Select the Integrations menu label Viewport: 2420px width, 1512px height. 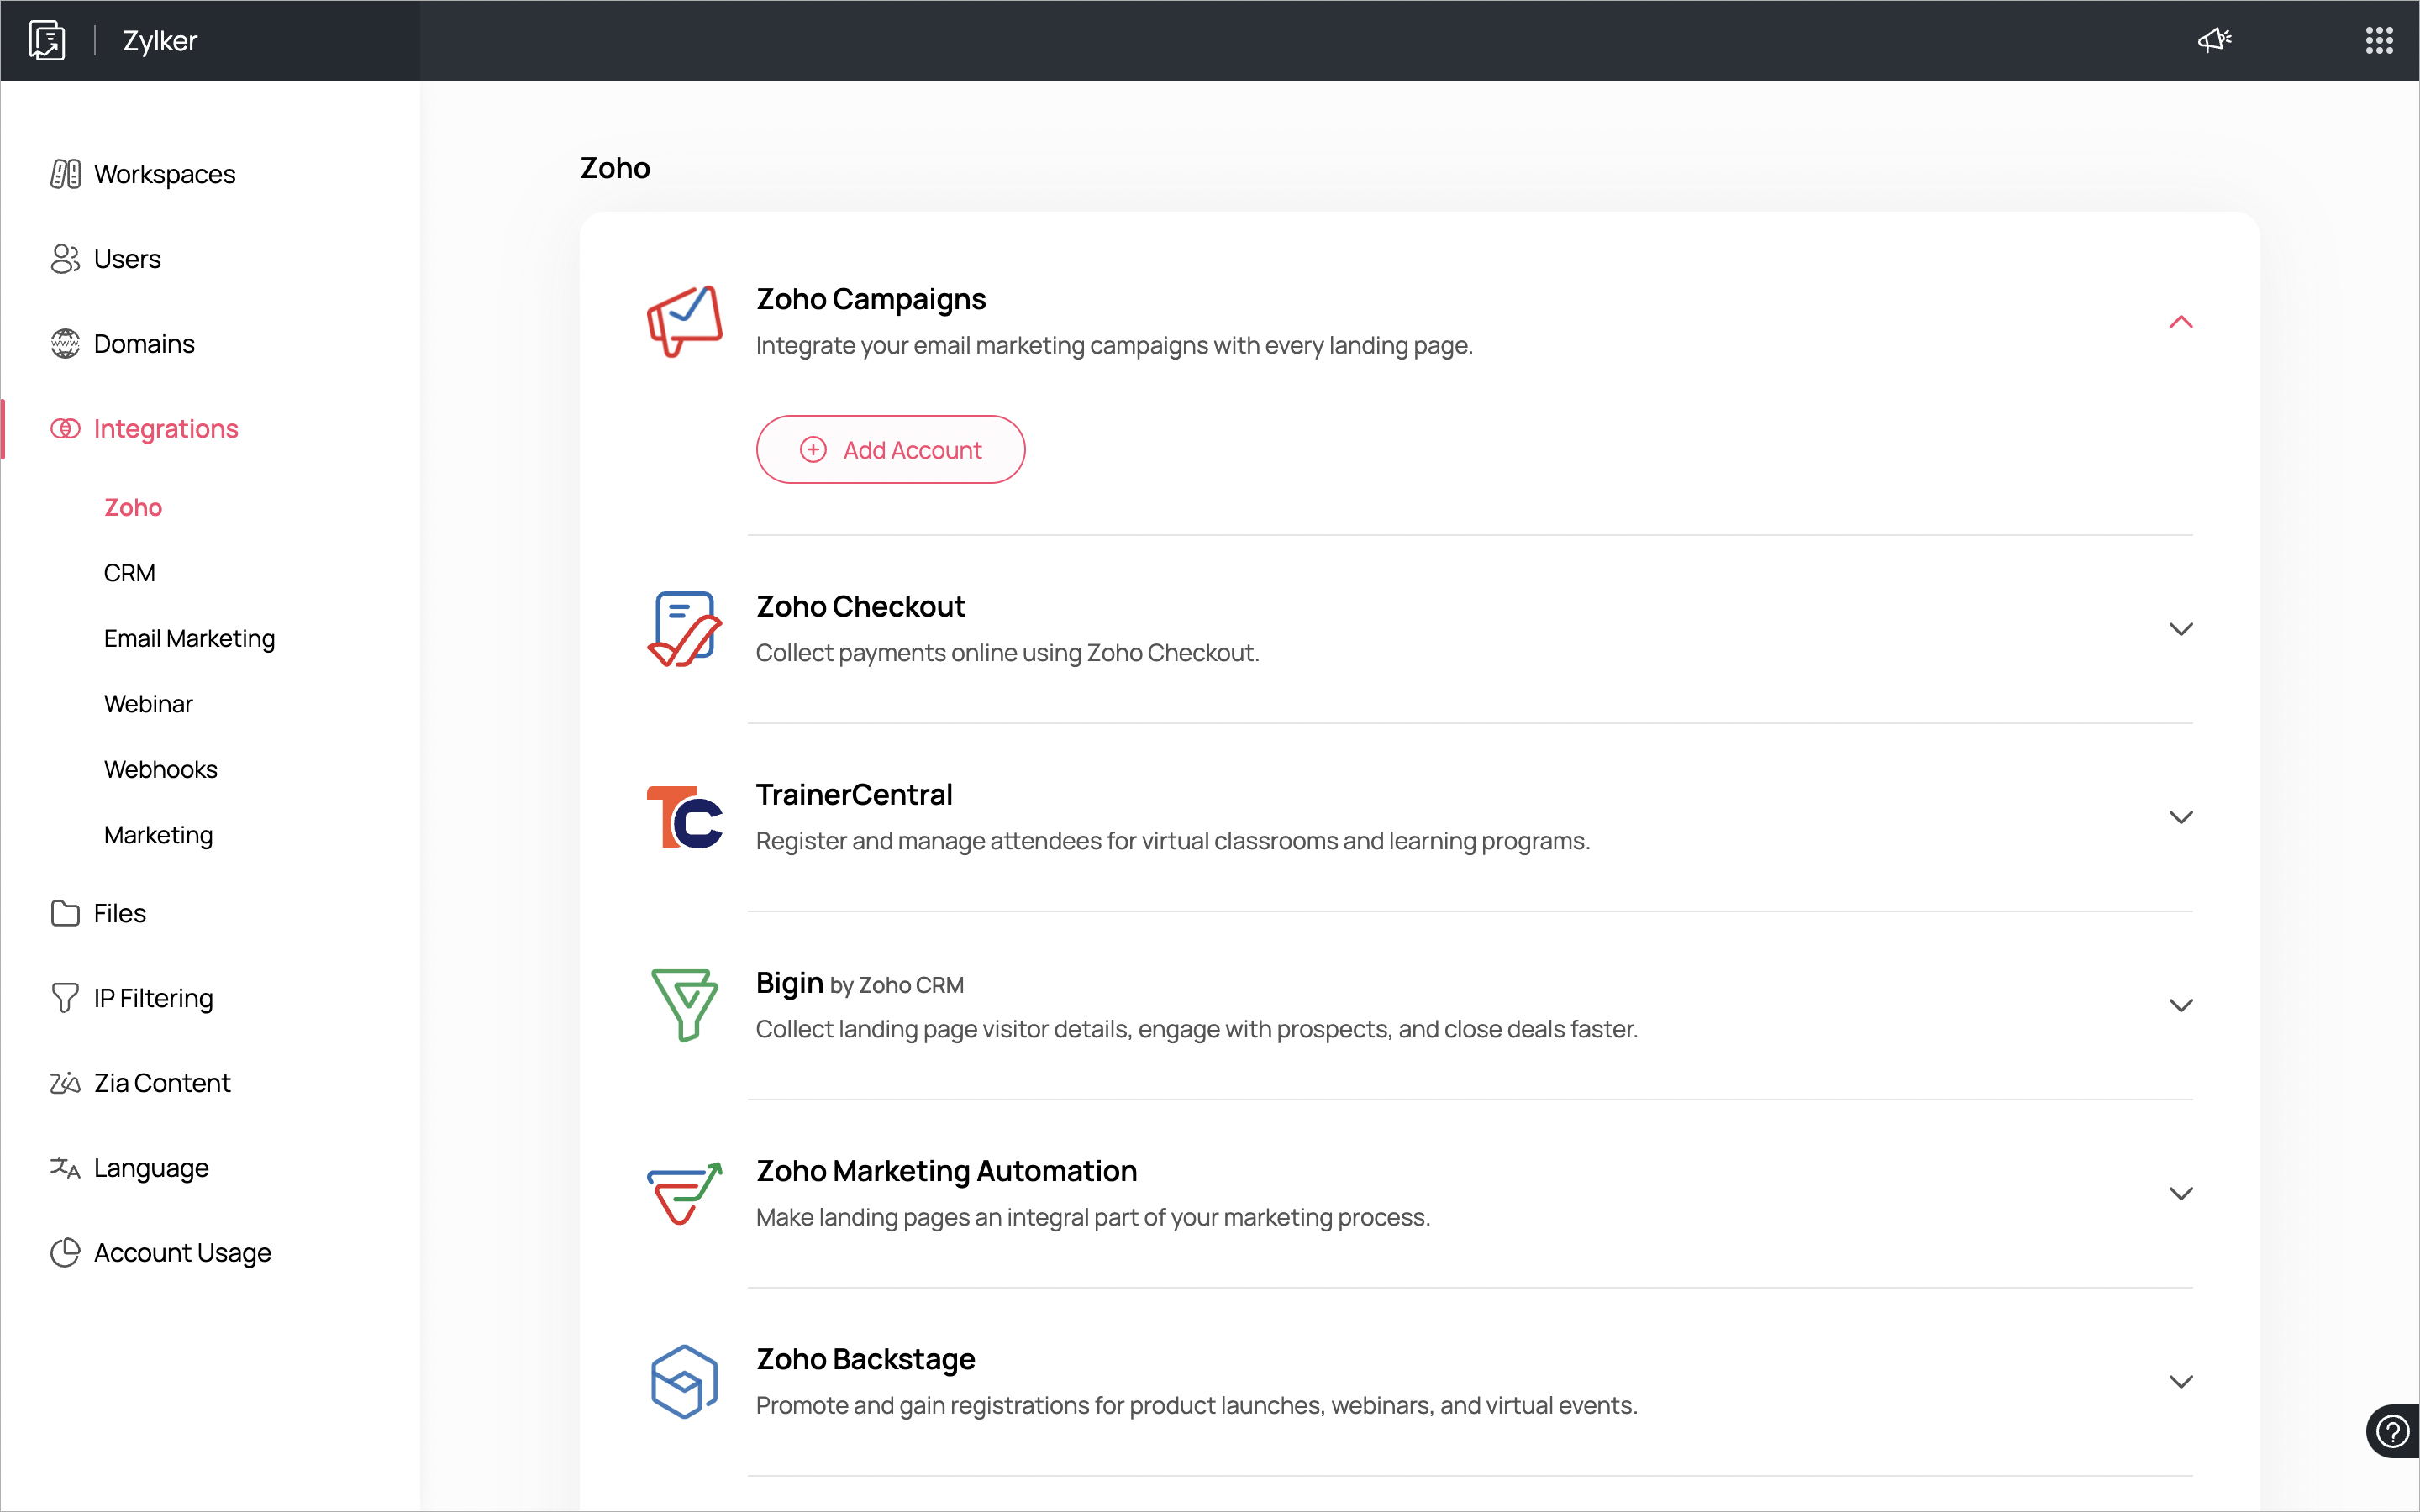(x=166, y=429)
